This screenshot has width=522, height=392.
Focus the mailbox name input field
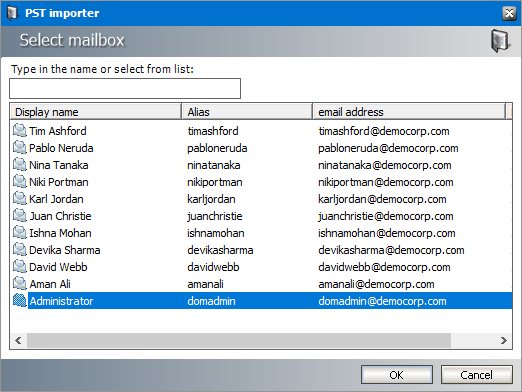[x=125, y=88]
